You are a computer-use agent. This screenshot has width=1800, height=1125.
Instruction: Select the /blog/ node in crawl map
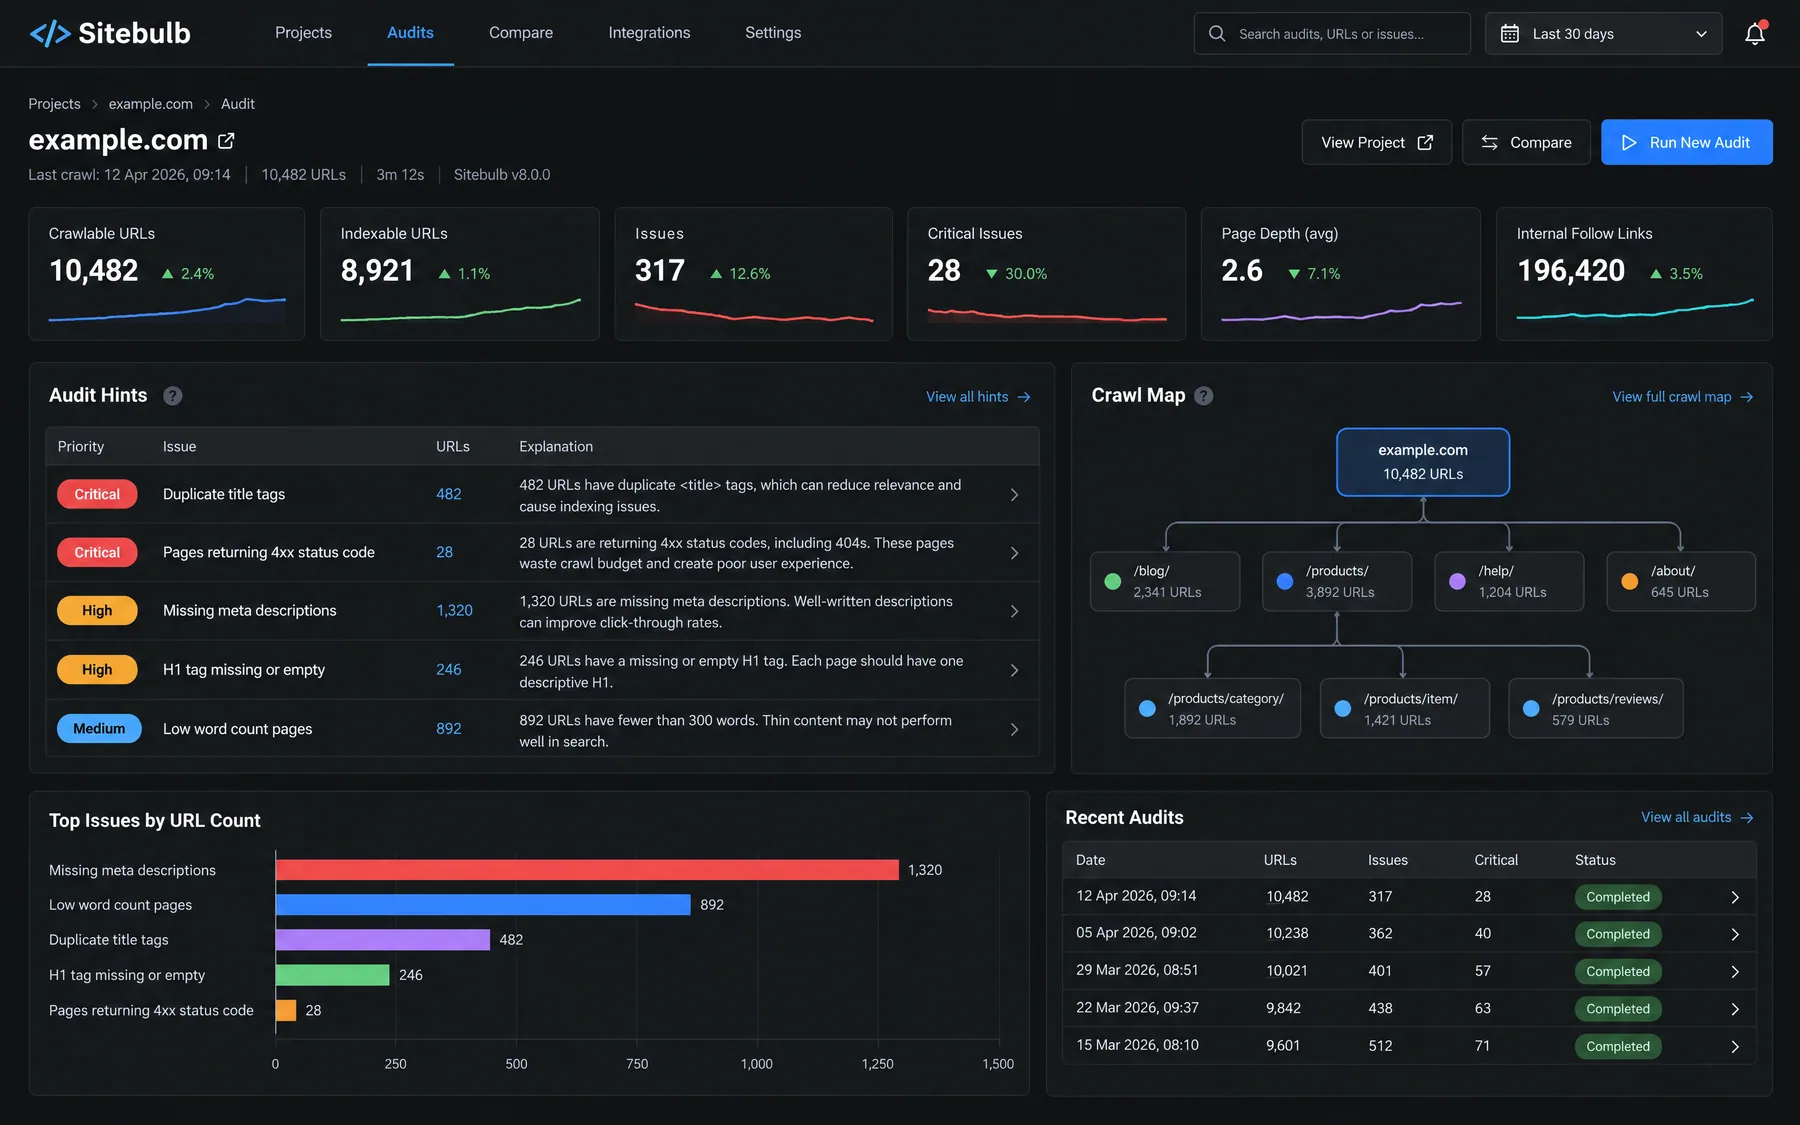(x=1165, y=581)
